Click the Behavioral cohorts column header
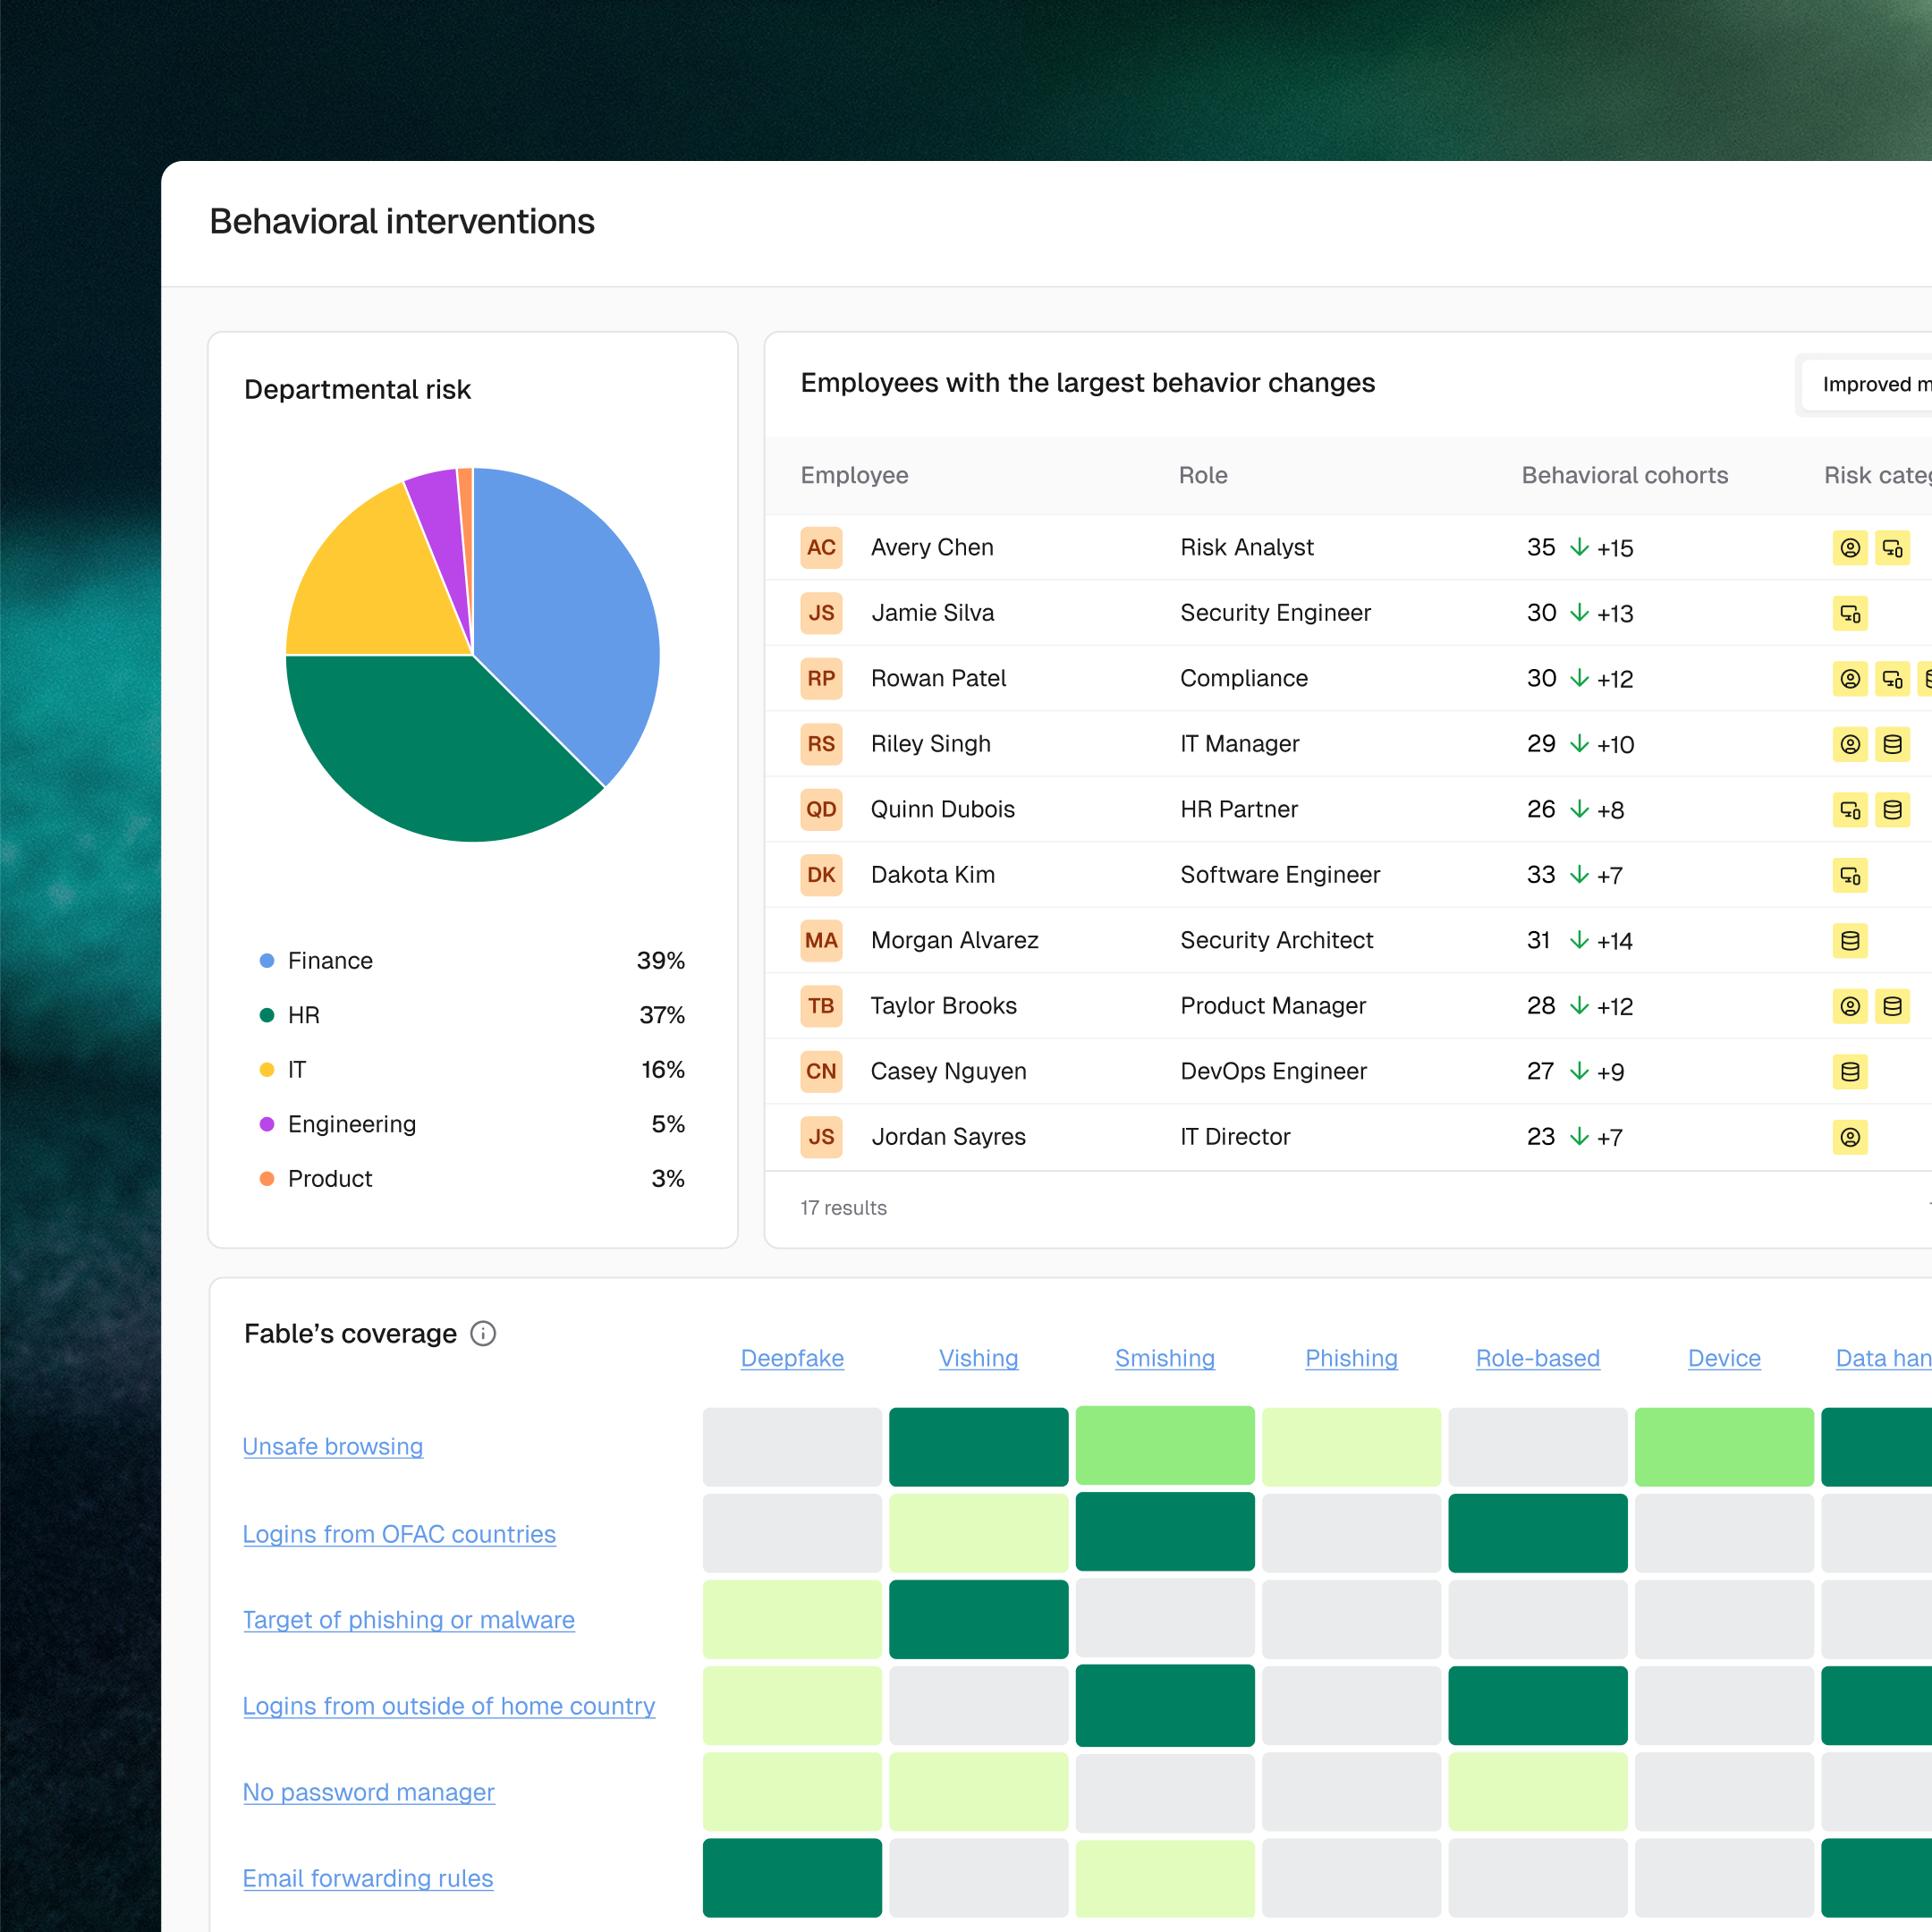Image resolution: width=1932 pixels, height=1932 pixels. tap(1624, 475)
